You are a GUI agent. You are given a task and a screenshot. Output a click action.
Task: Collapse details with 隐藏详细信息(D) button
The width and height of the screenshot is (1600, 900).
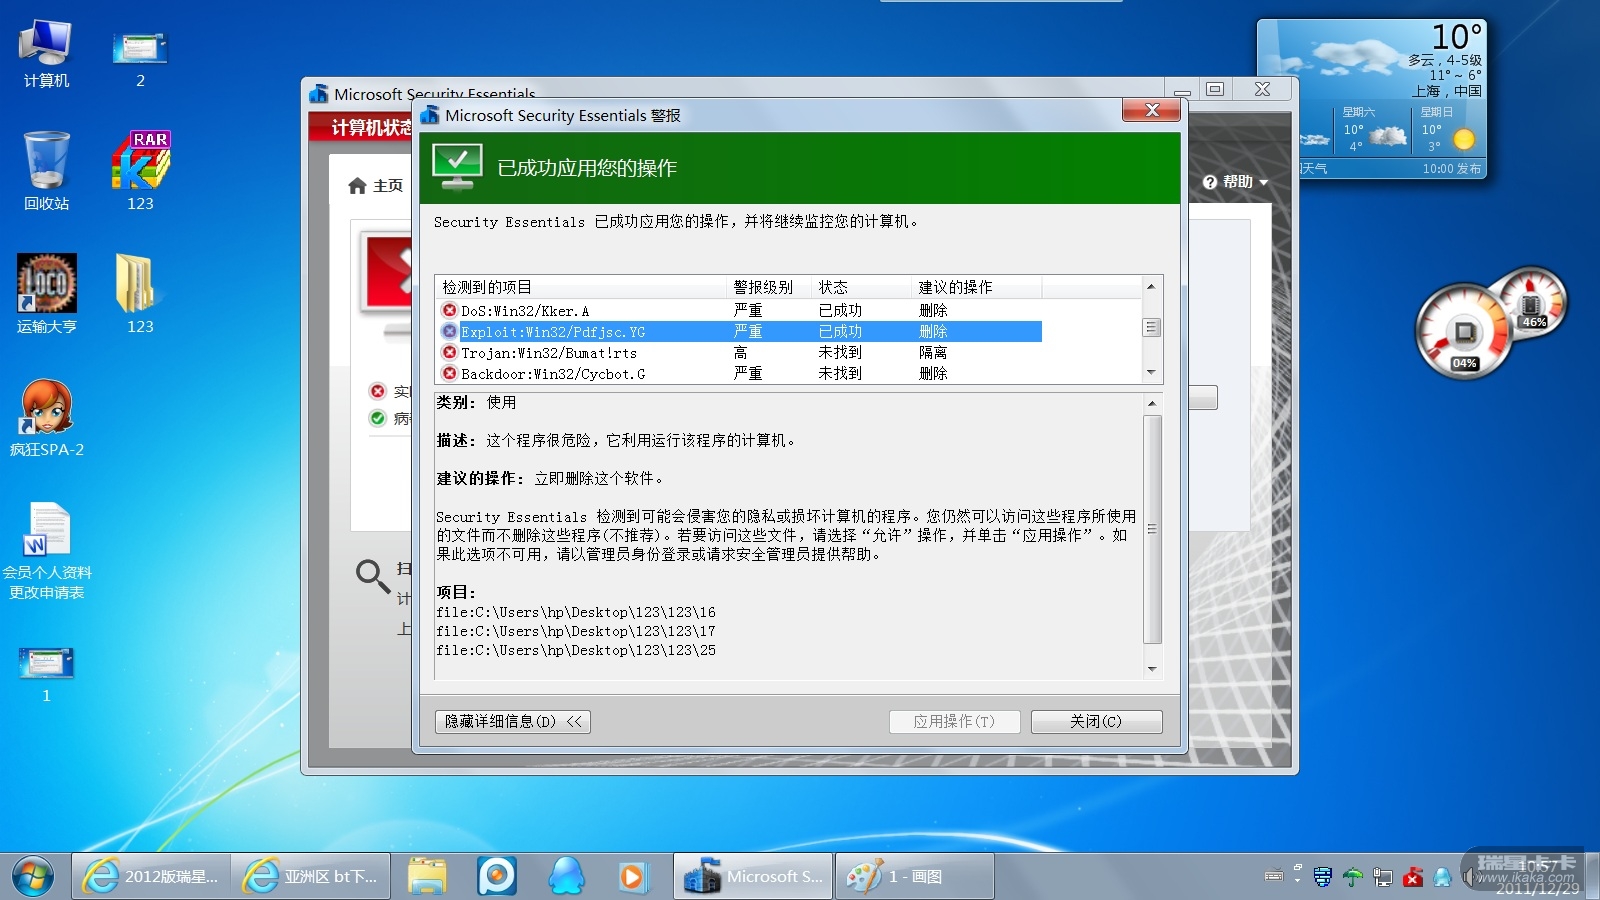(x=513, y=721)
